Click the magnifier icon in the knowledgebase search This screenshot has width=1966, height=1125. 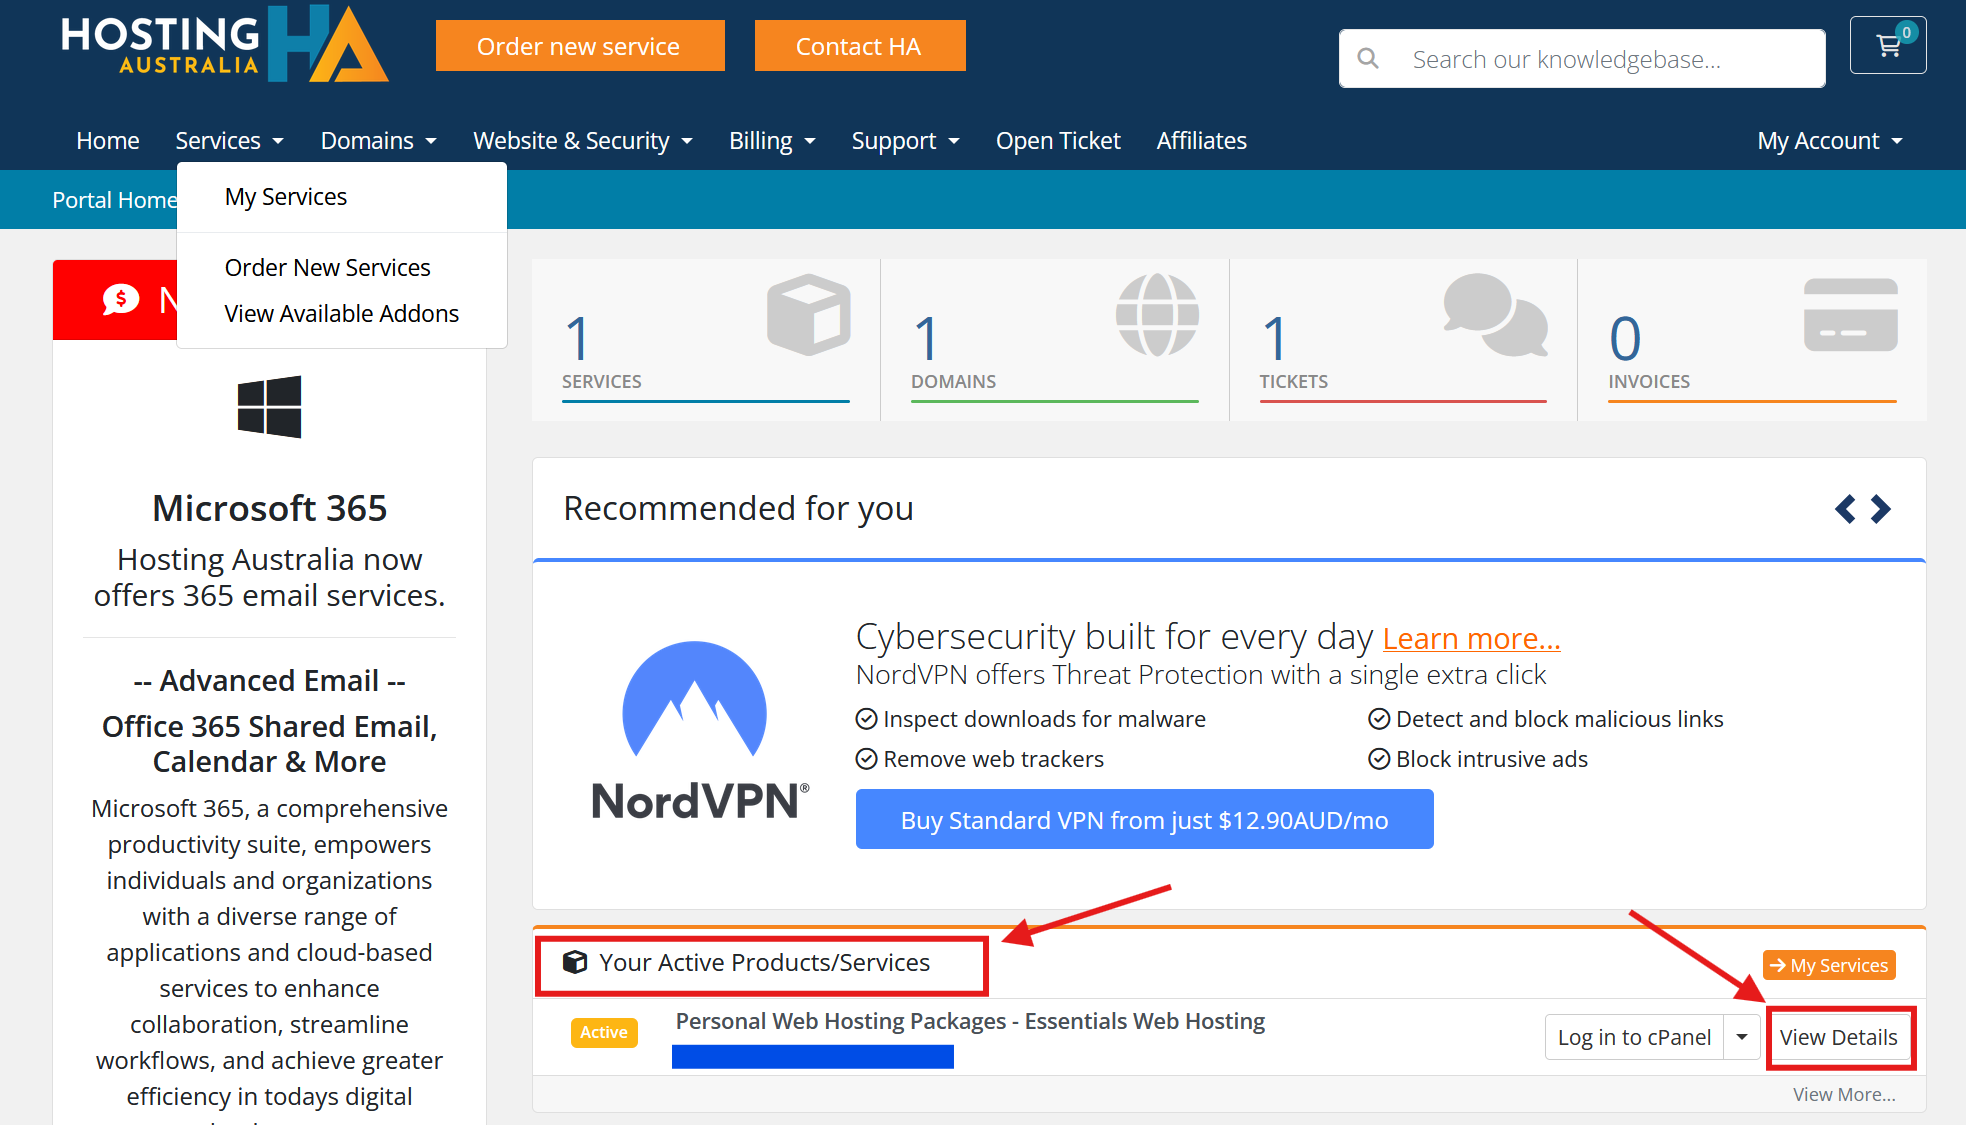1368,59
